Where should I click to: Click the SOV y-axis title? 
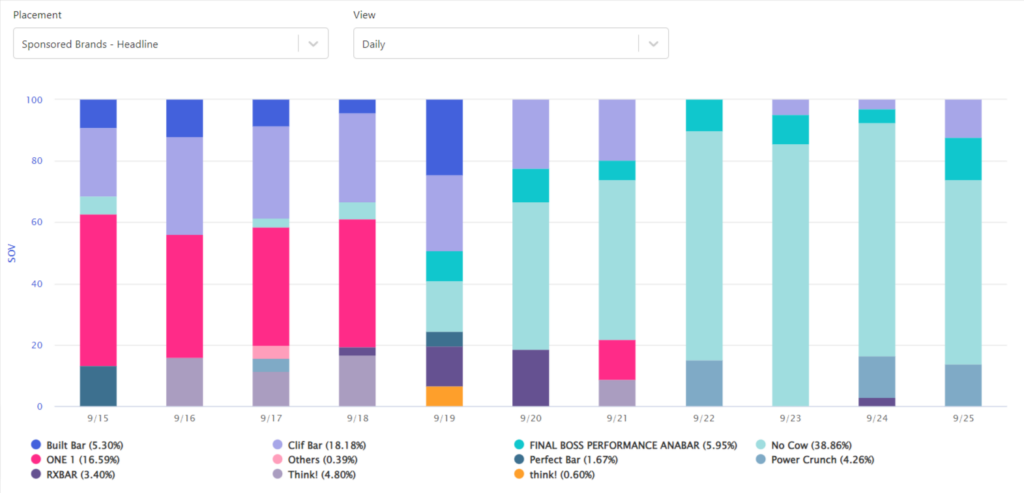11,253
